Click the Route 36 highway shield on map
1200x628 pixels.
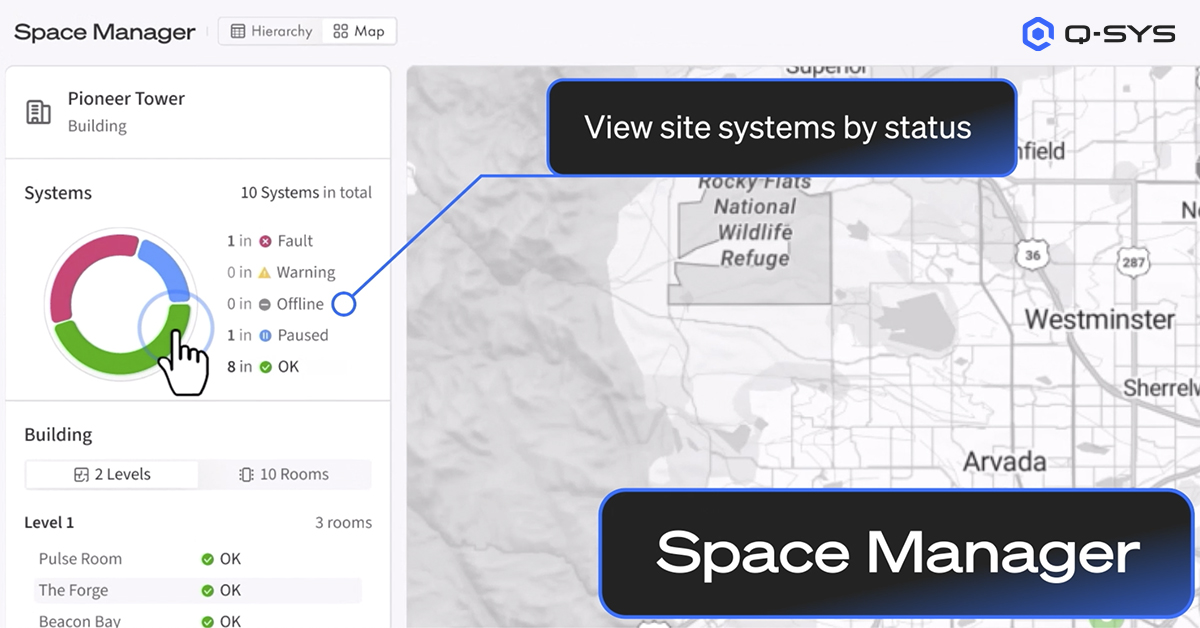click(1033, 256)
